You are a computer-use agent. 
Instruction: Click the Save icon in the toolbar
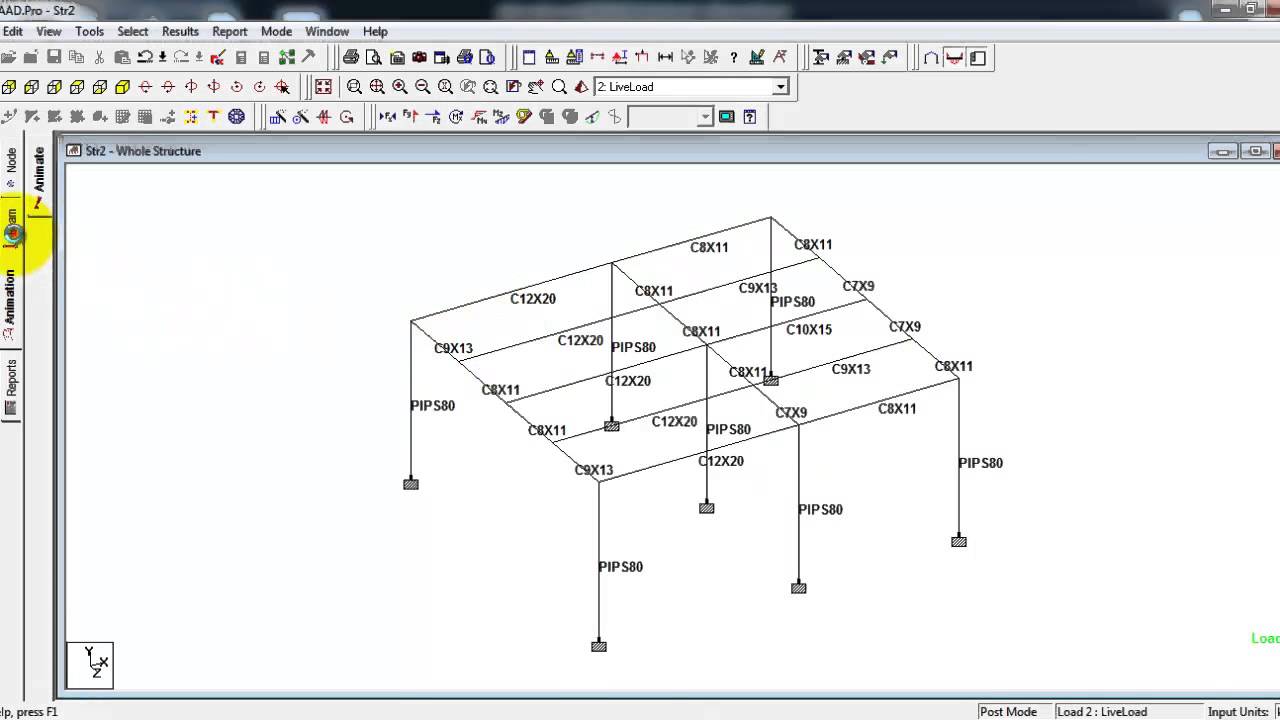click(53, 57)
